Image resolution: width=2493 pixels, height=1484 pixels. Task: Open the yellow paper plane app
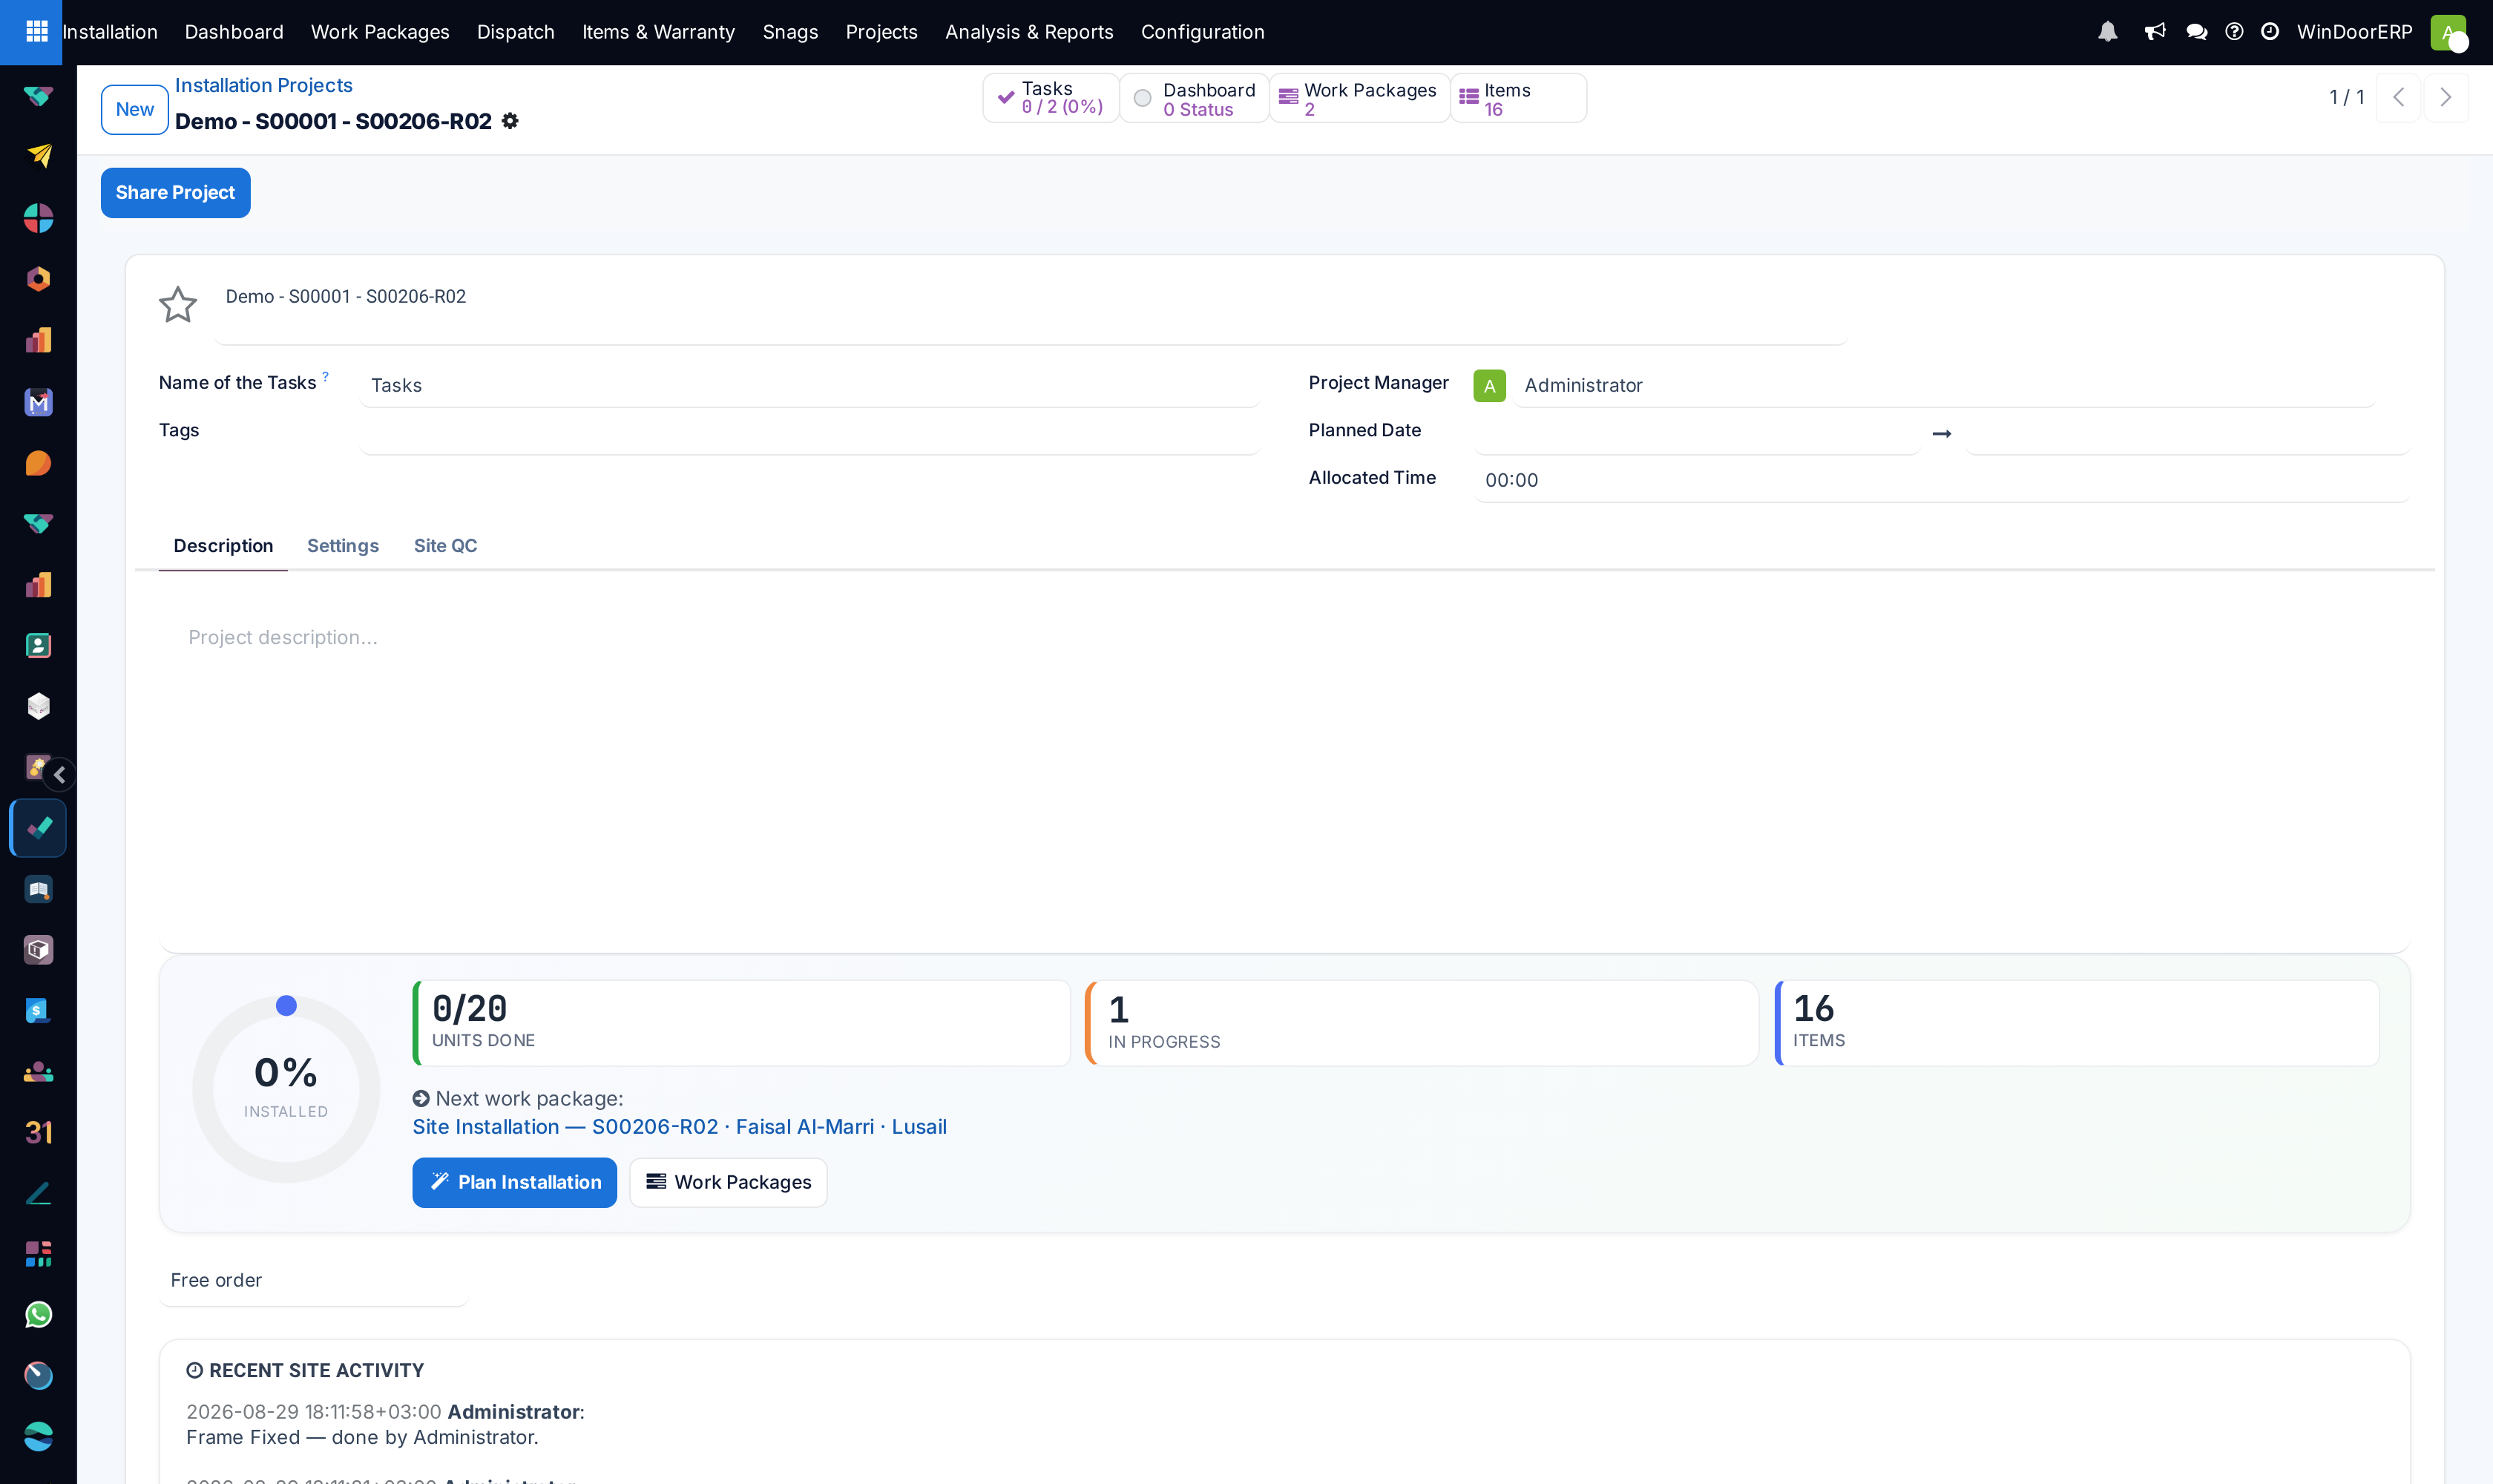click(39, 155)
